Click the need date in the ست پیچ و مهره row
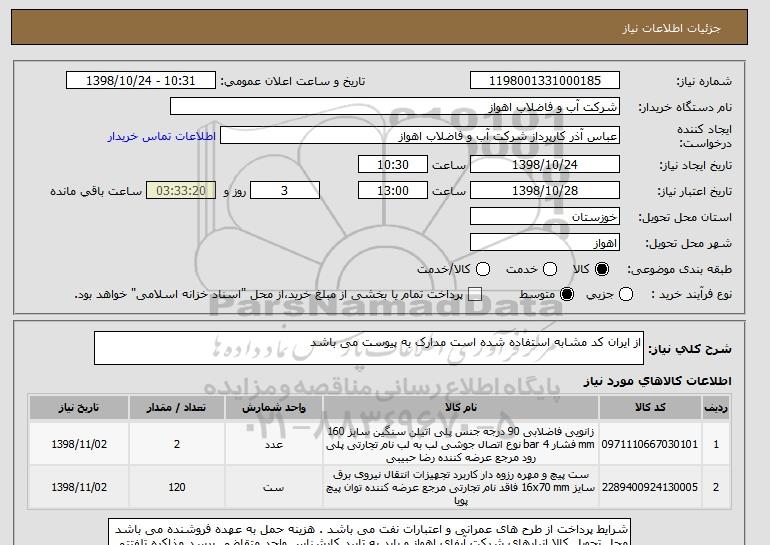This screenshot has width=770, height=545. pos(79,487)
